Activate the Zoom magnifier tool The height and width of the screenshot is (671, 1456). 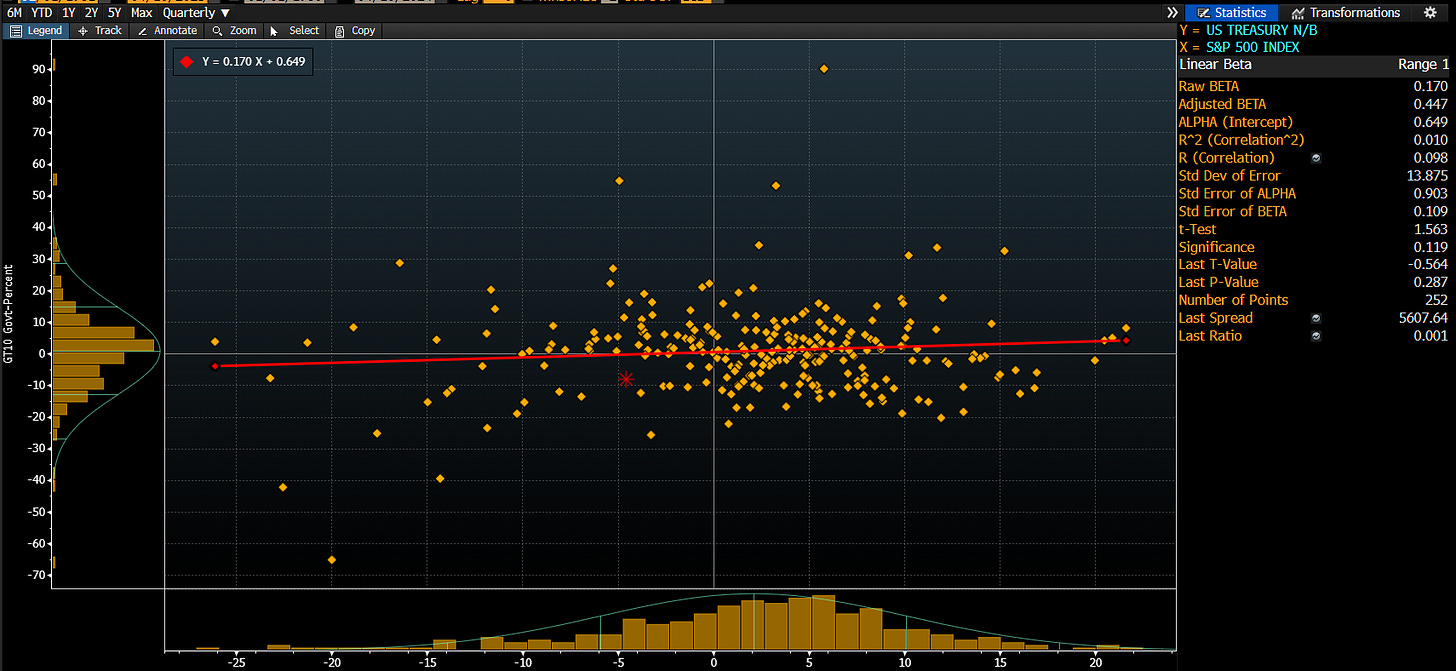pos(235,31)
